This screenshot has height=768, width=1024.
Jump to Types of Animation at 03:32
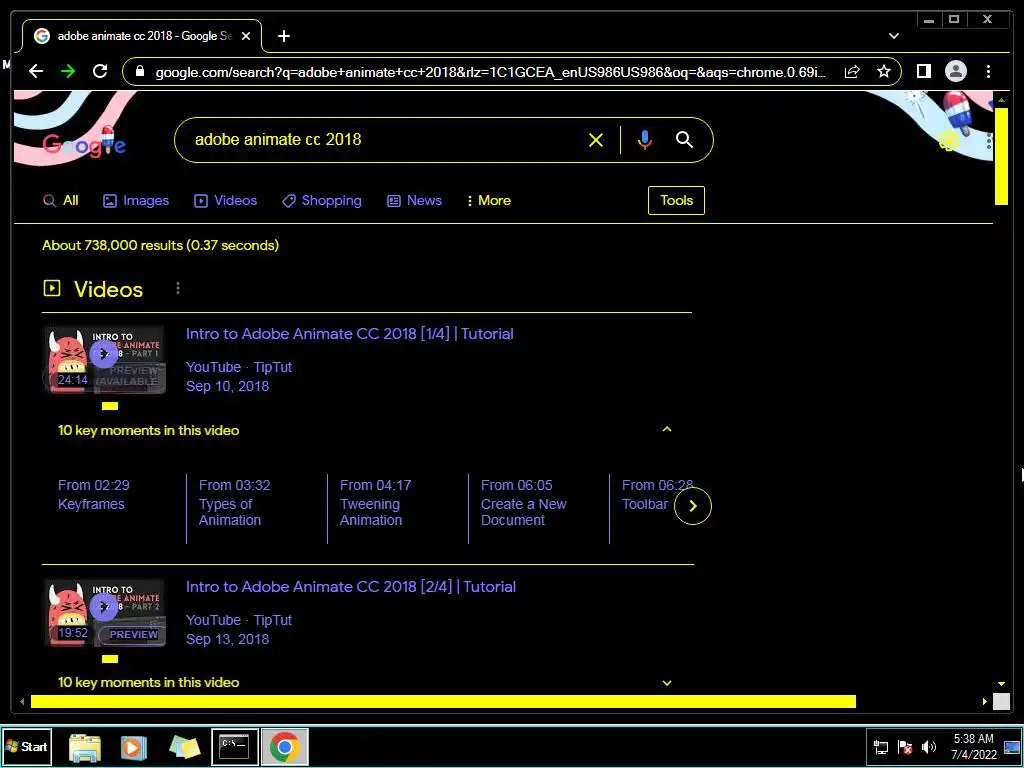(234, 502)
